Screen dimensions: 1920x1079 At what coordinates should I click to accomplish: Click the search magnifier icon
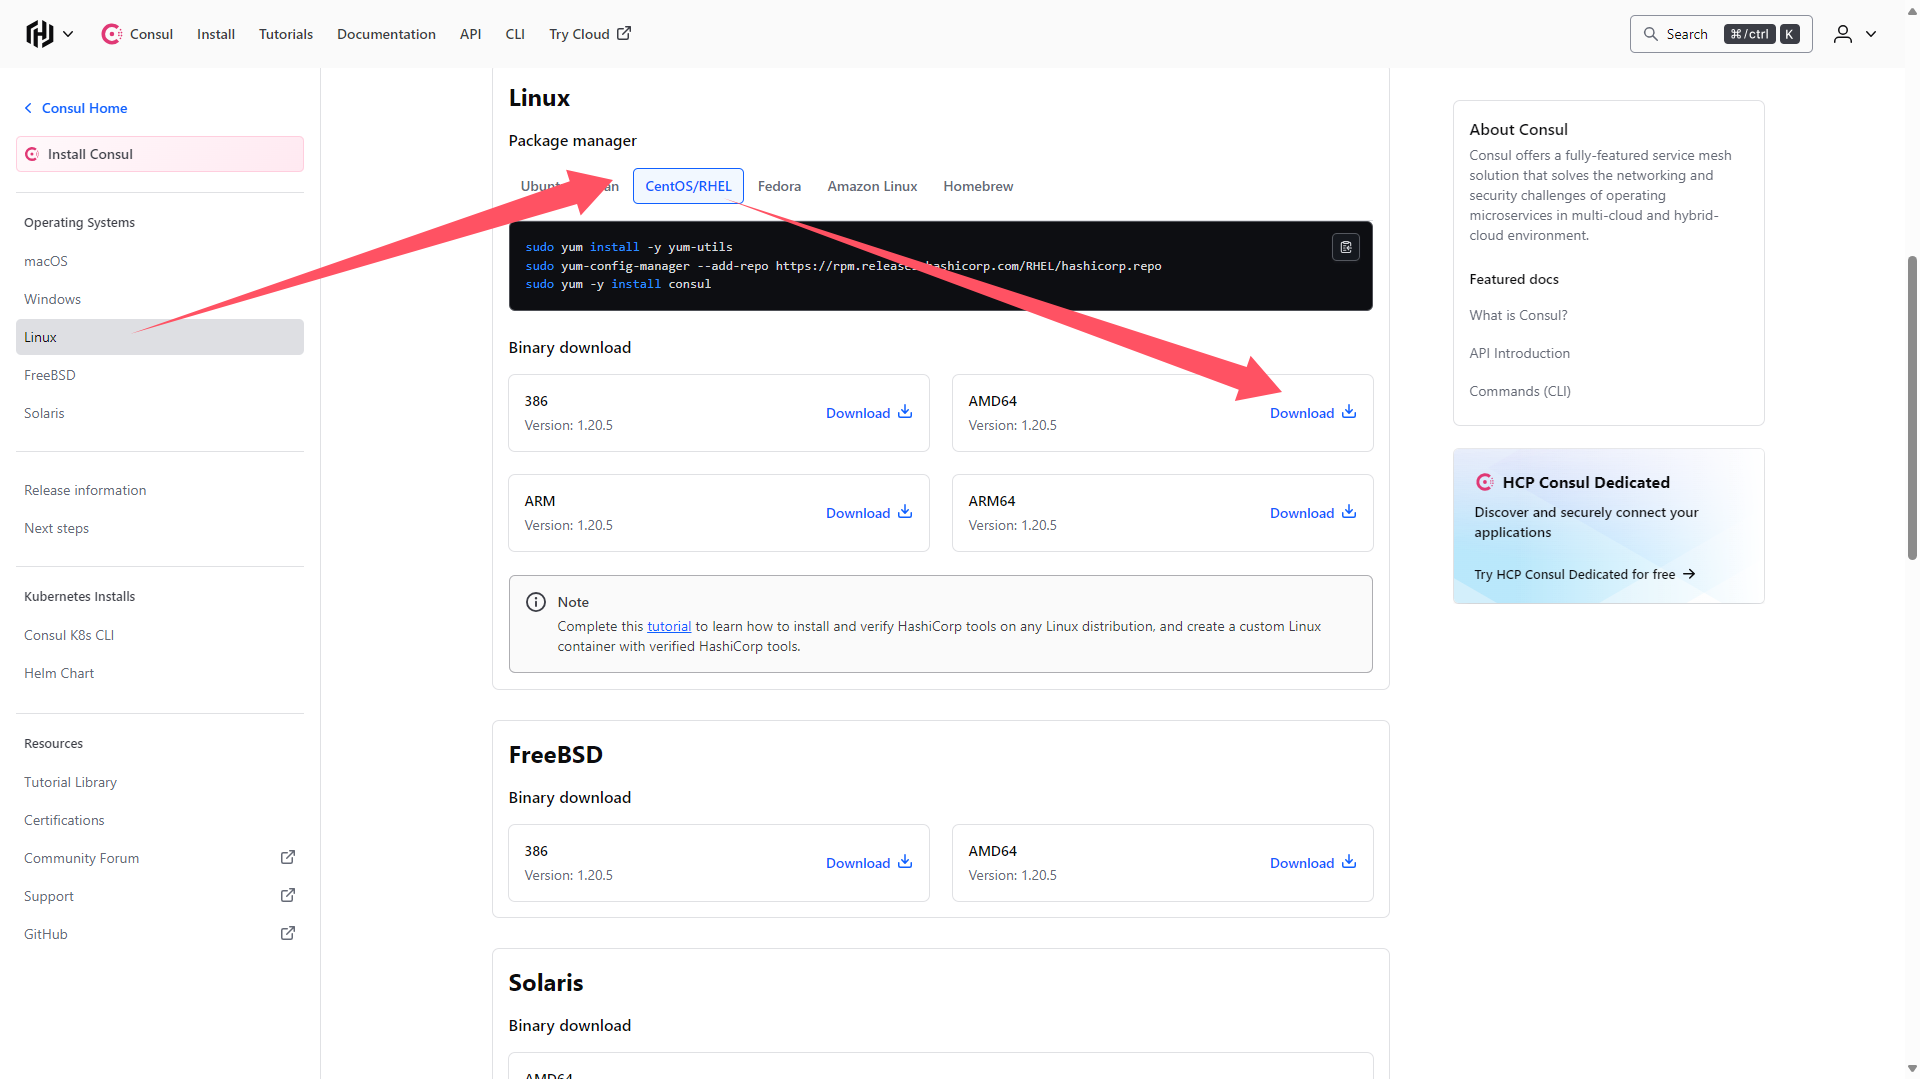coord(1651,34)
